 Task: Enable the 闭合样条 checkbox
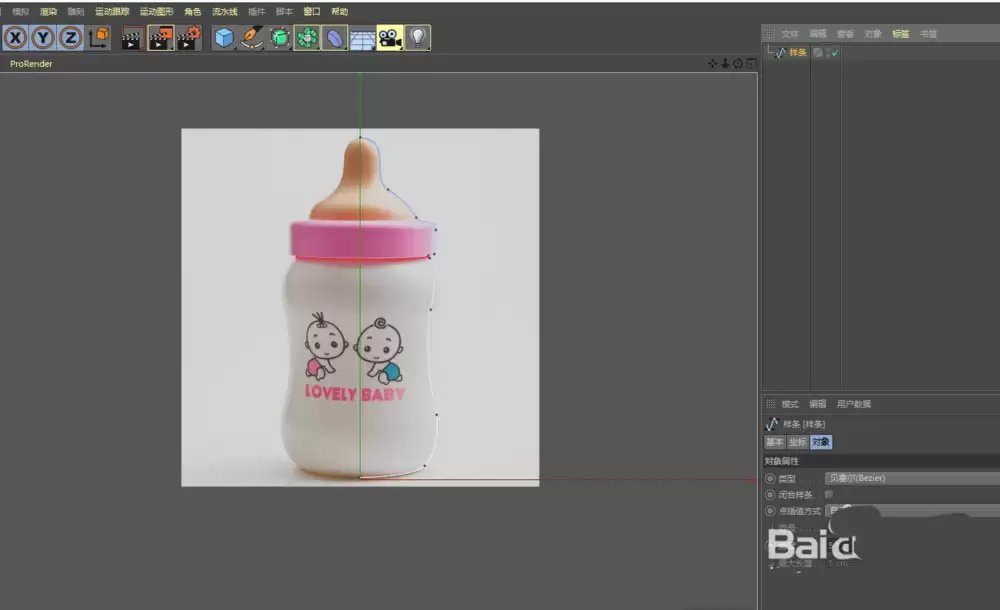pyautogui.click(x=830, y=493)
